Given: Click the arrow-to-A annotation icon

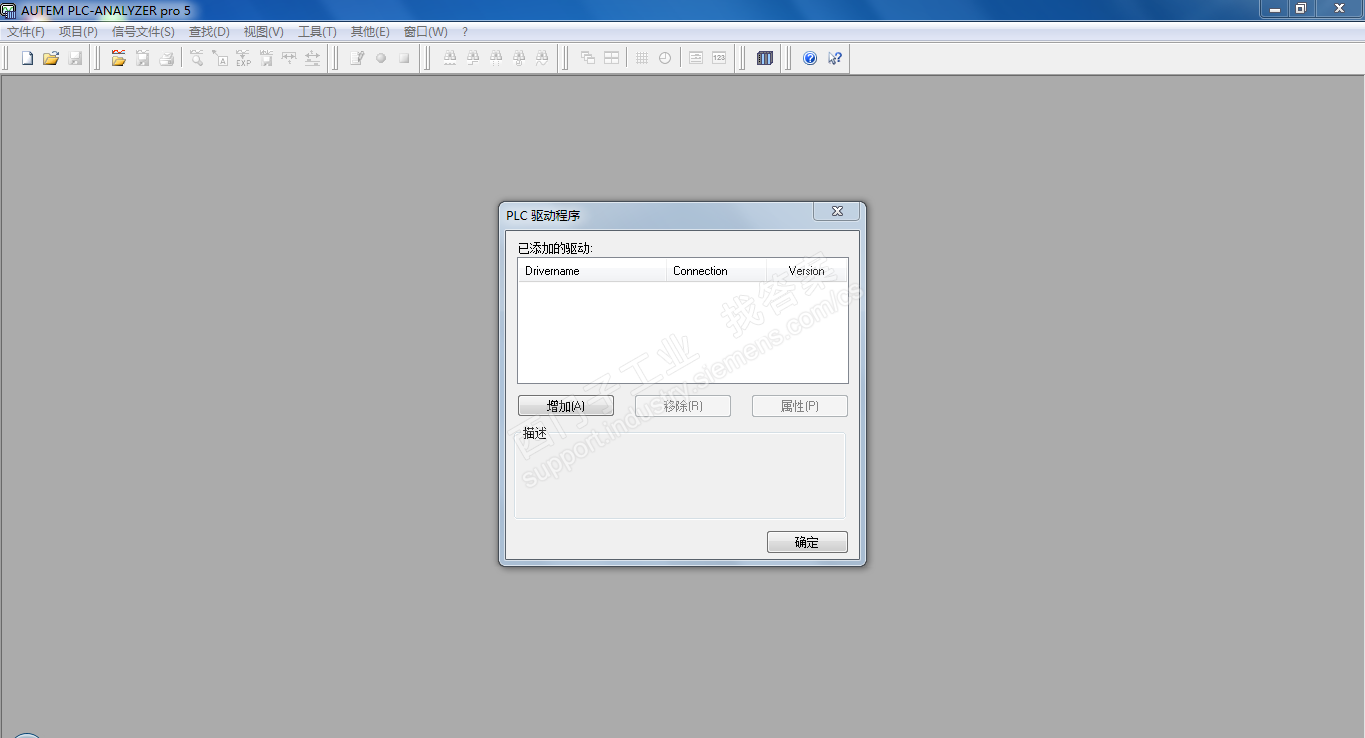Looking at the screenshot, I should 220,58.
